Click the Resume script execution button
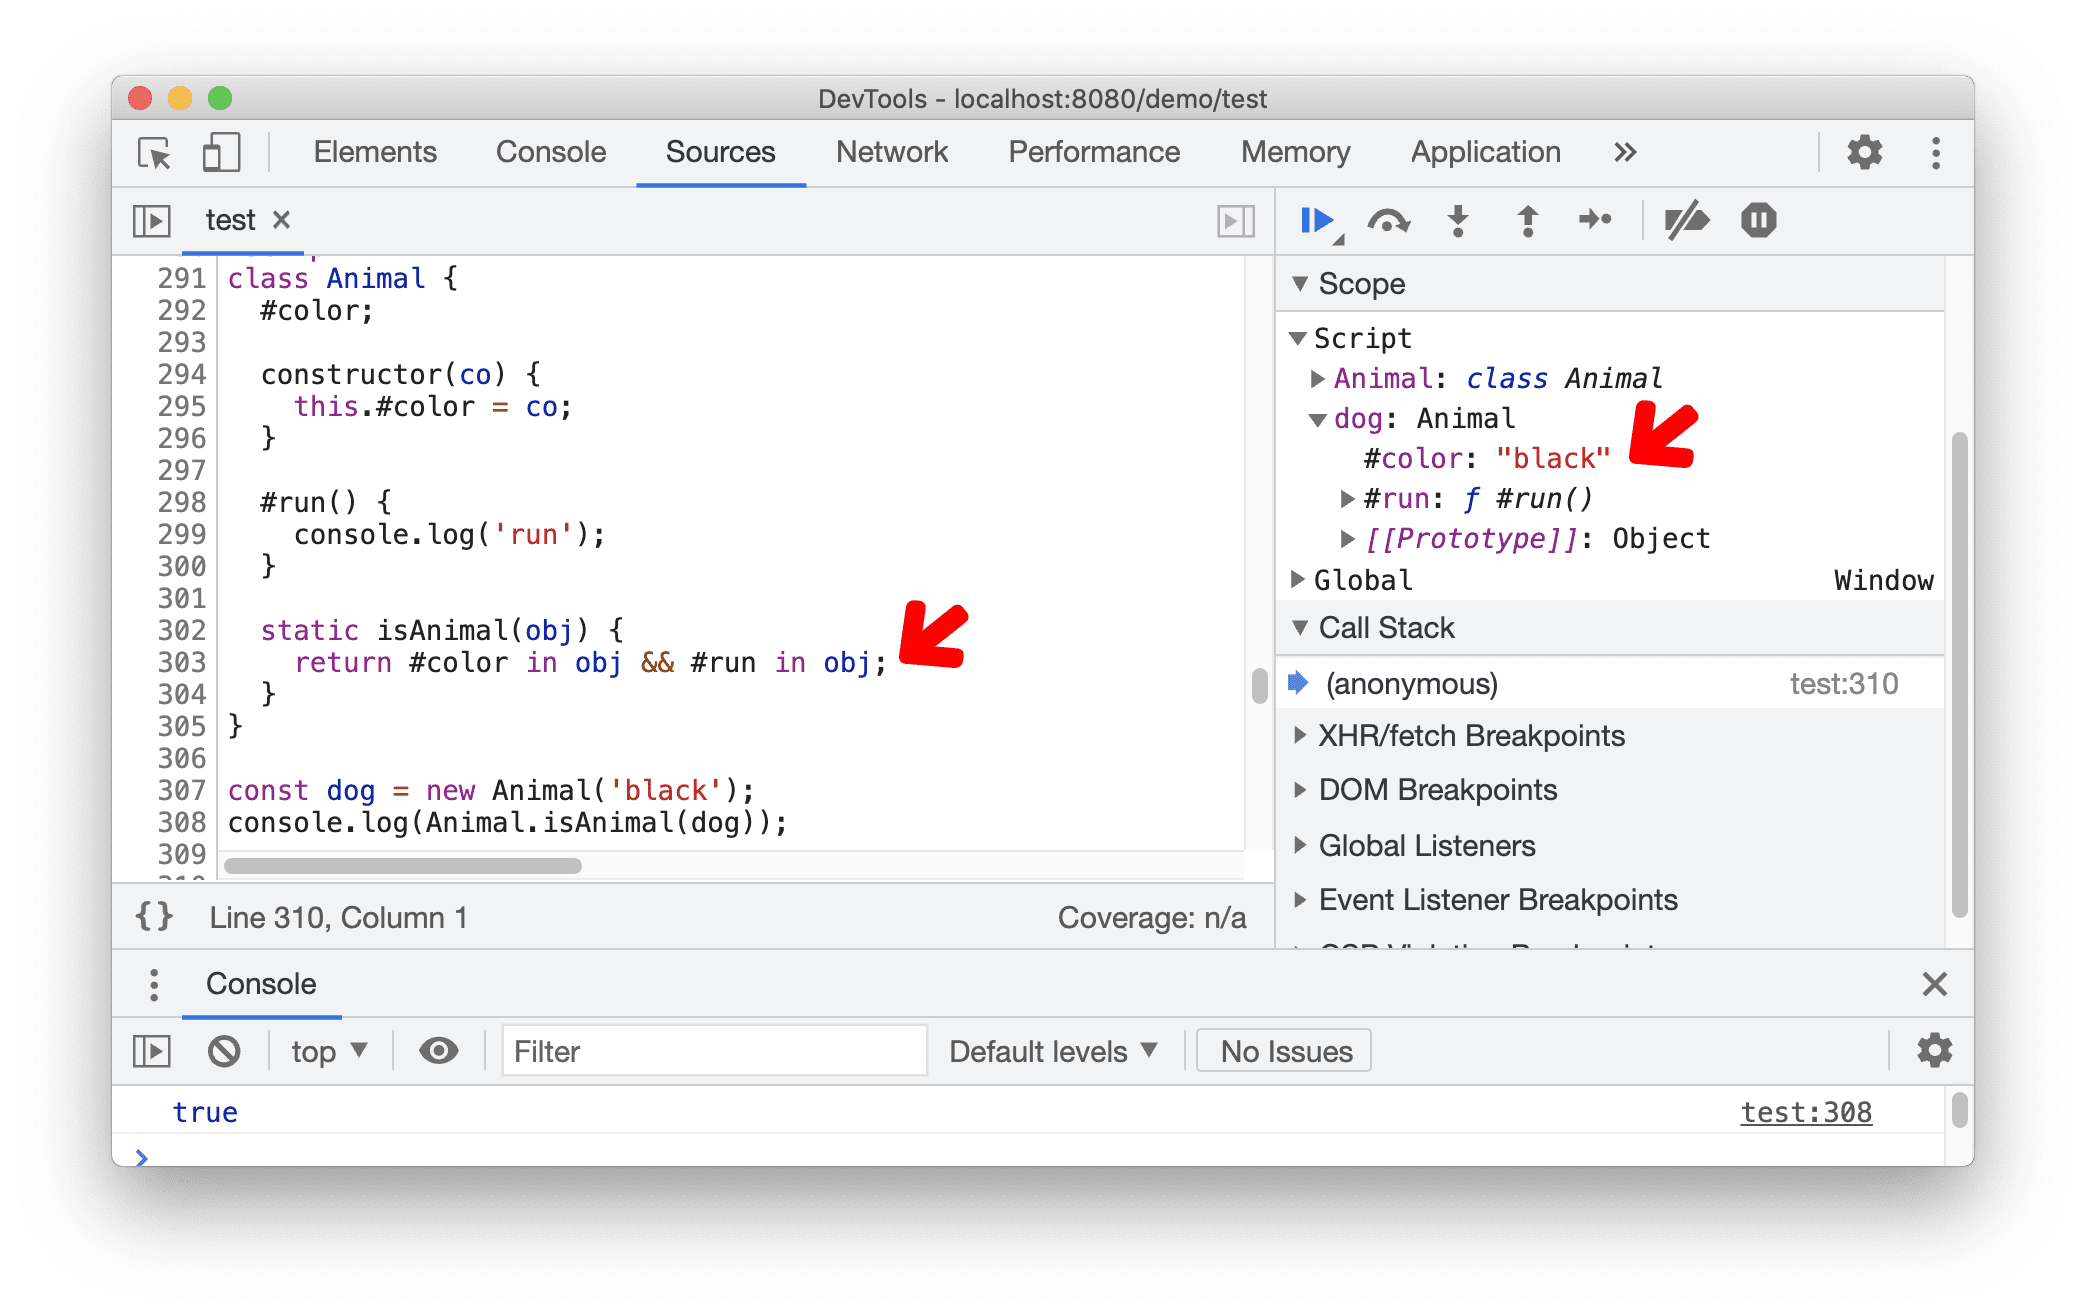The height and width of the screenshot is (1314, 2086). (1315, 220)
